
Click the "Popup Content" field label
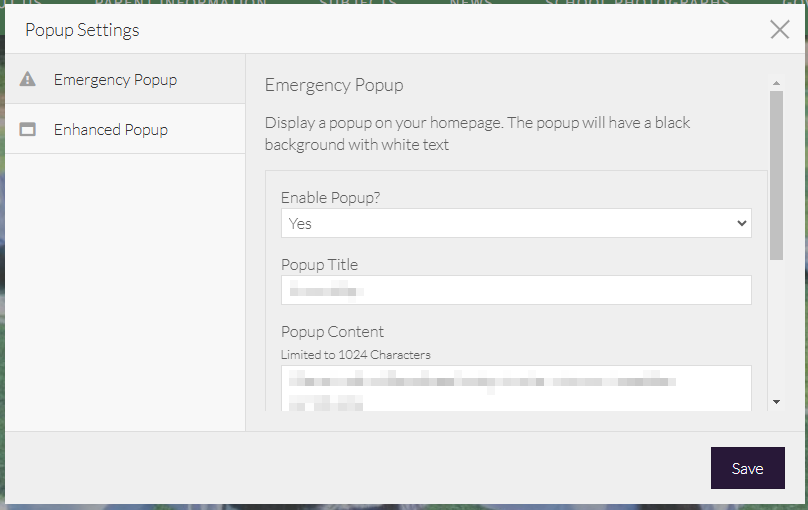coord(332,331)
